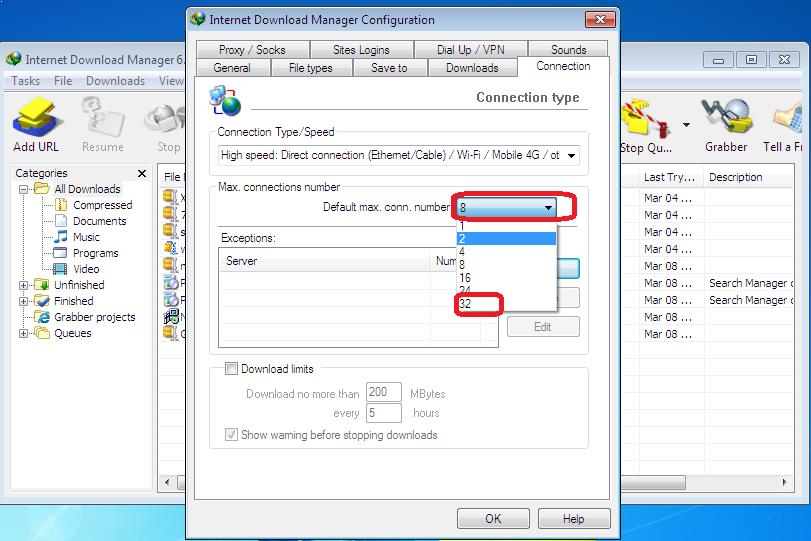Switch to the General tab
Image resolution: width=811 pixels, height=541 pixels.
point(233,68)
